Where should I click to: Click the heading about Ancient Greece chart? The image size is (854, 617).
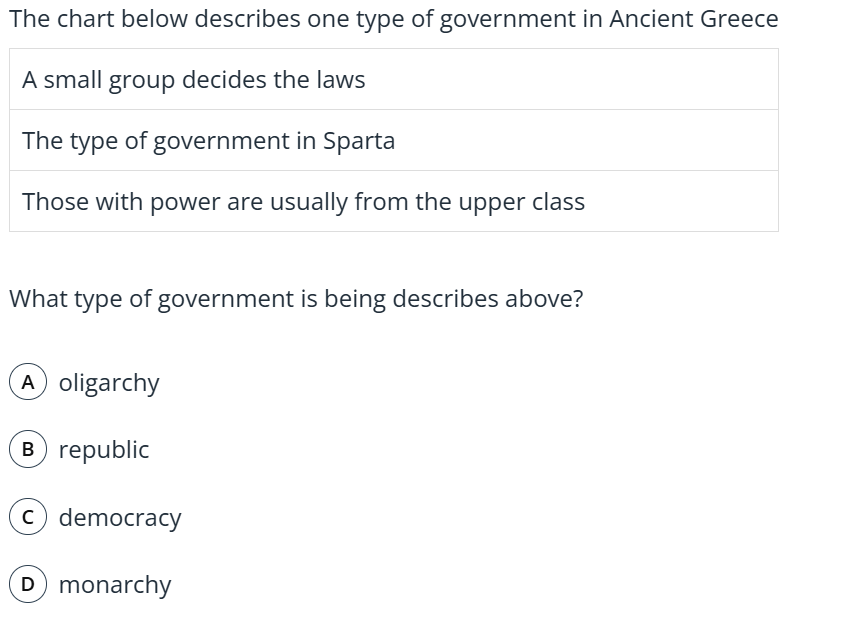pyautogui.click(x=394, y=19)
